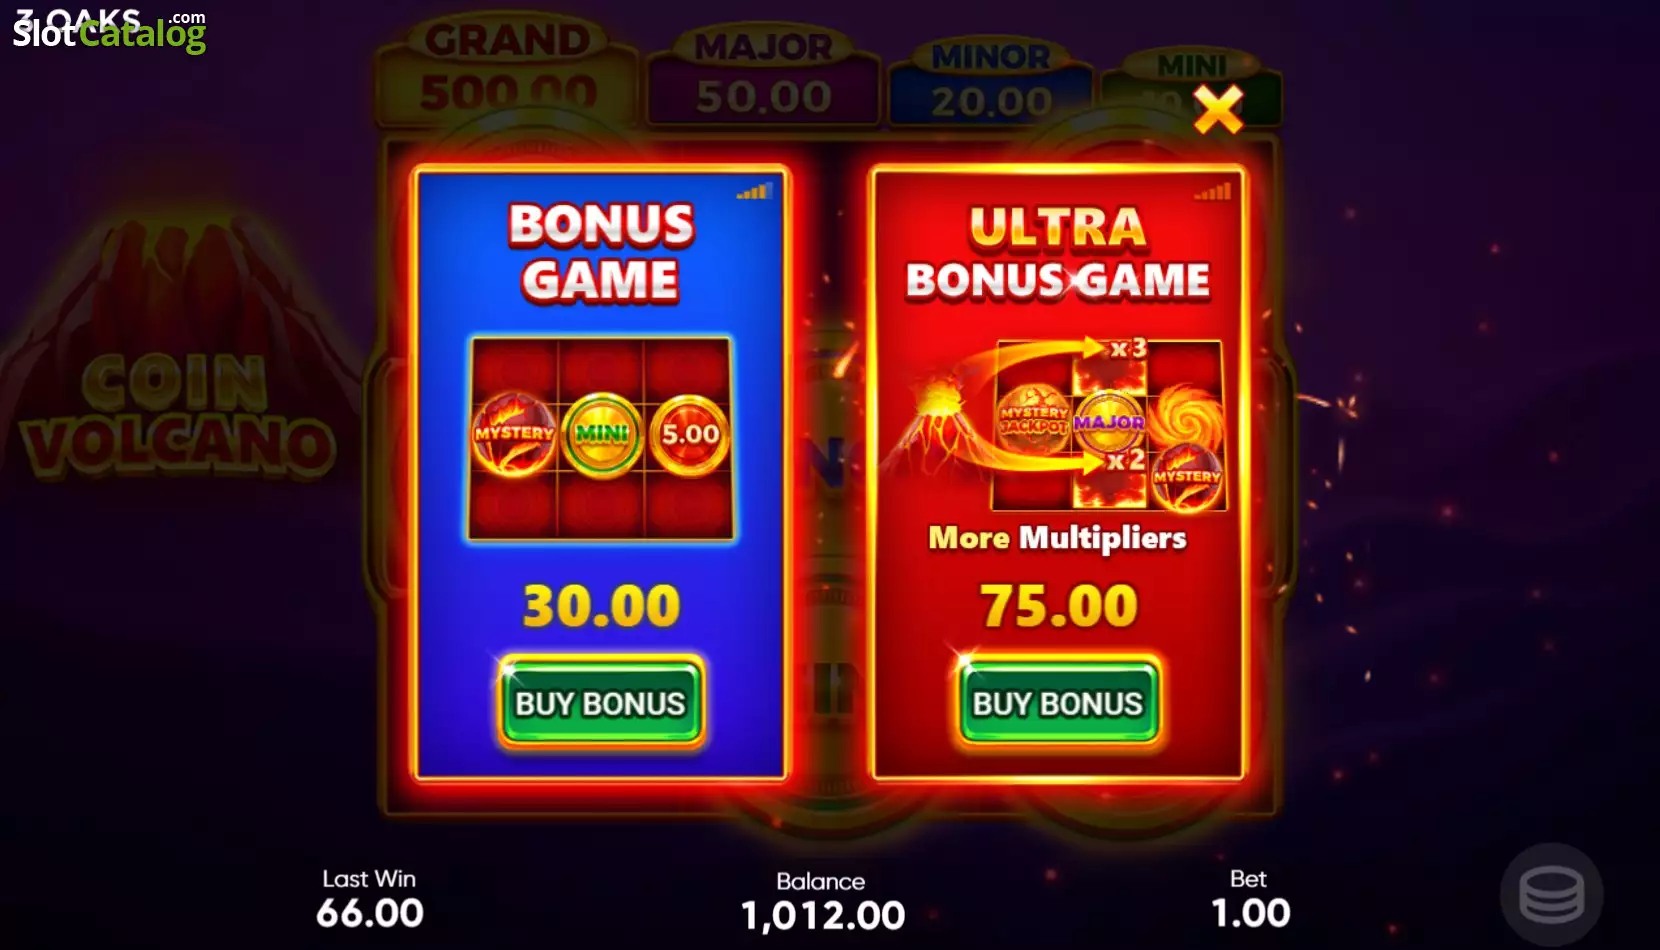
Task: Click the green MINI coin symbol
Action: point(601,434)
